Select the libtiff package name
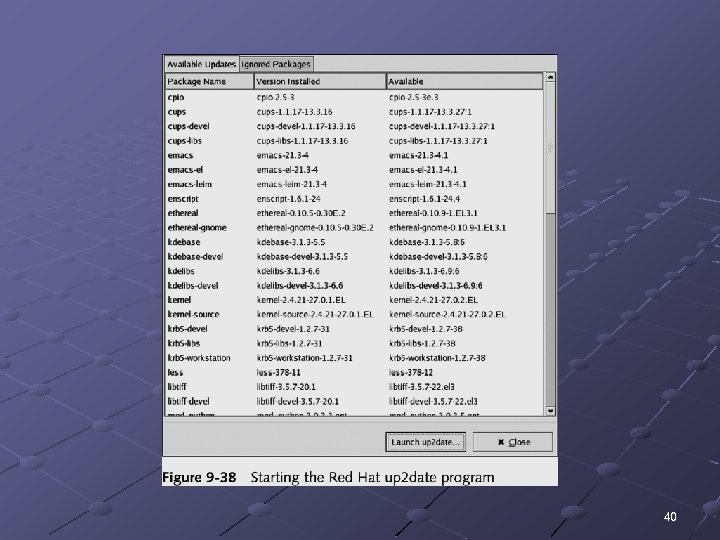The height and width of the screenshot is (540, 720). tap(177, 387)
